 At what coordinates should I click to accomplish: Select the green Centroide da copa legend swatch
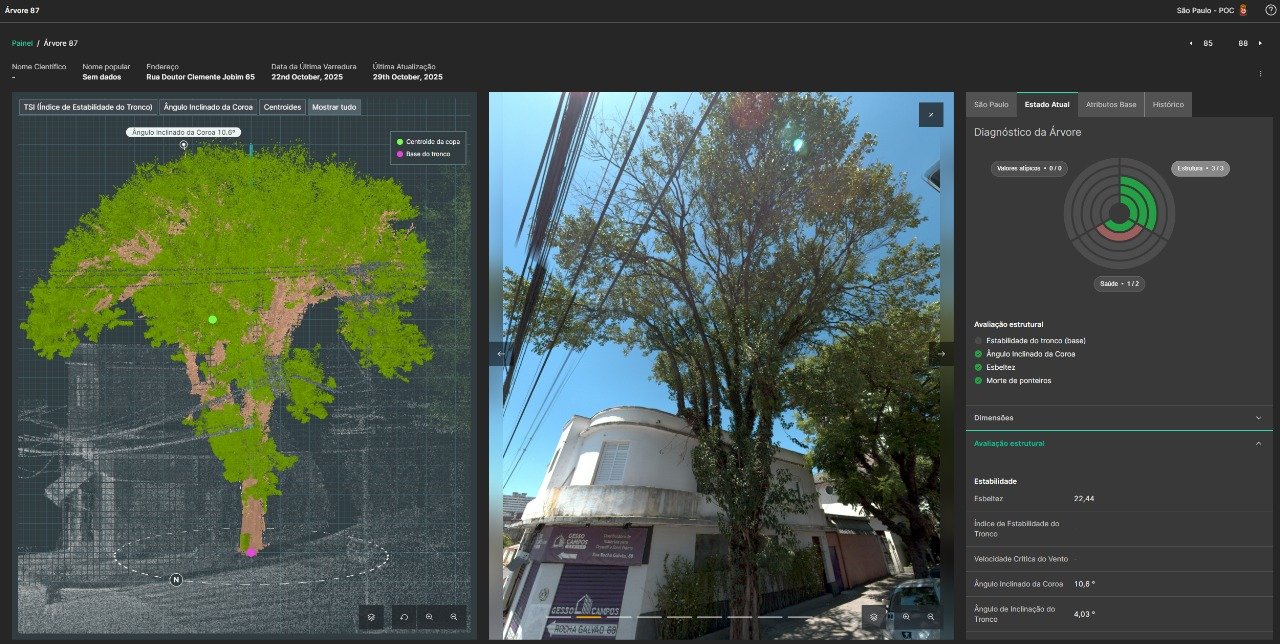tap(400, 143)
